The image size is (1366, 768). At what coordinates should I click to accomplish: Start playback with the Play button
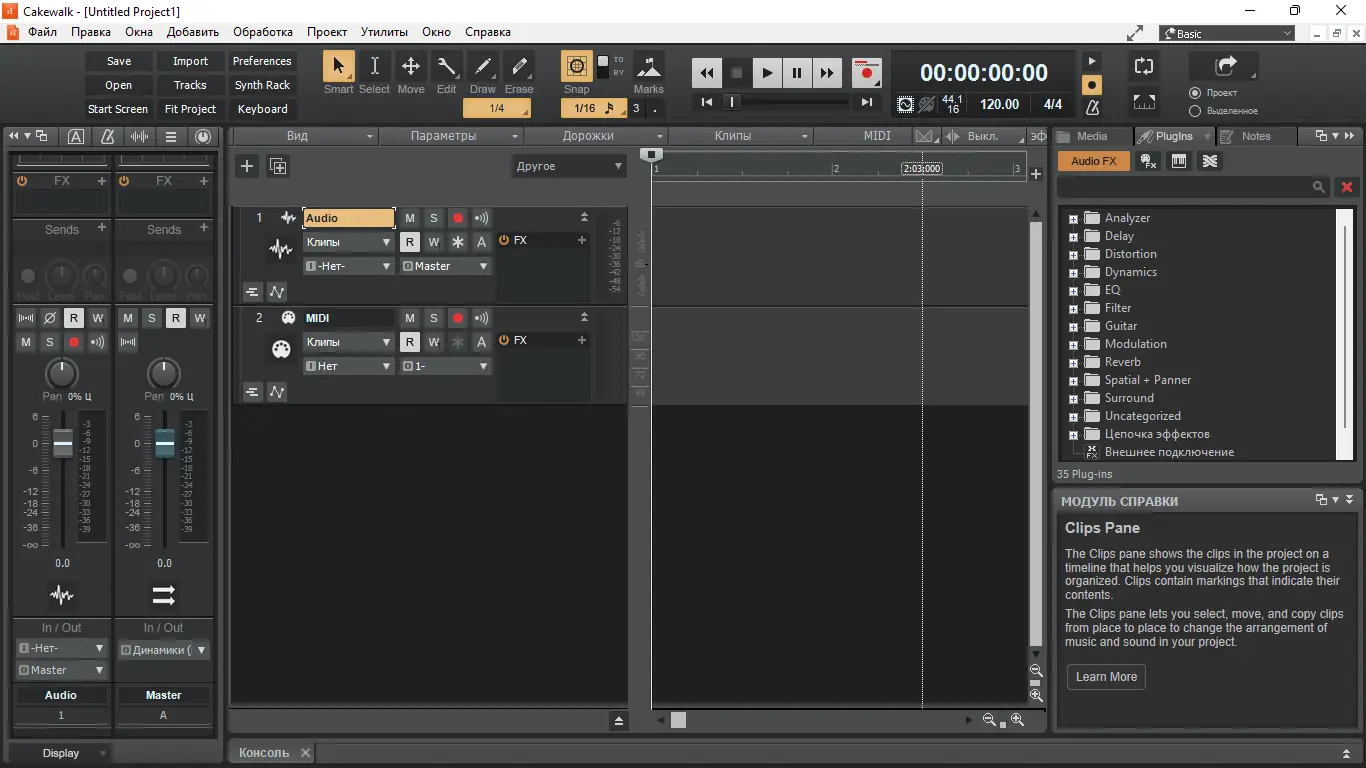click(767, 73)
